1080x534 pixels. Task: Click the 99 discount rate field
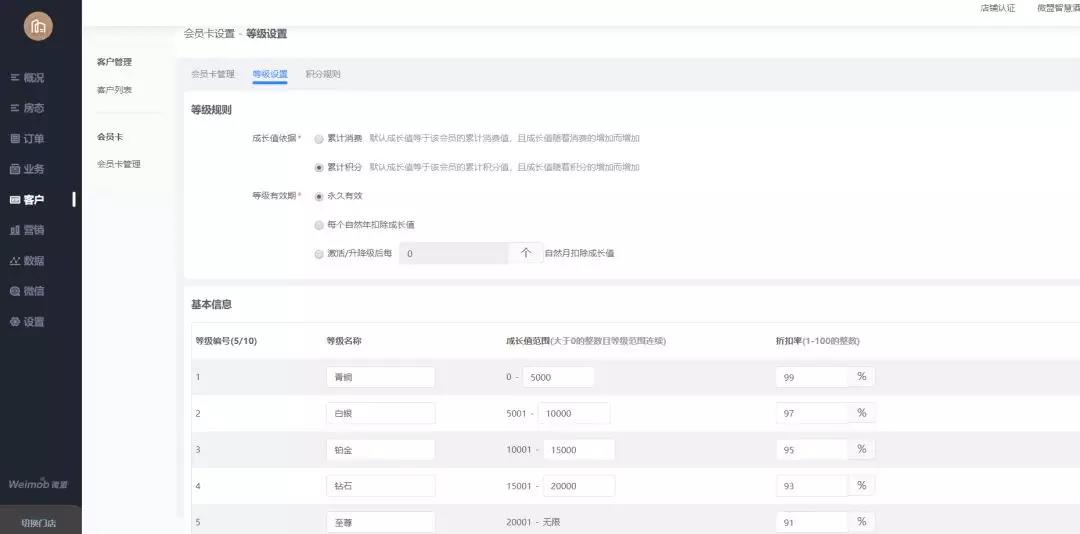pos(811,377)
